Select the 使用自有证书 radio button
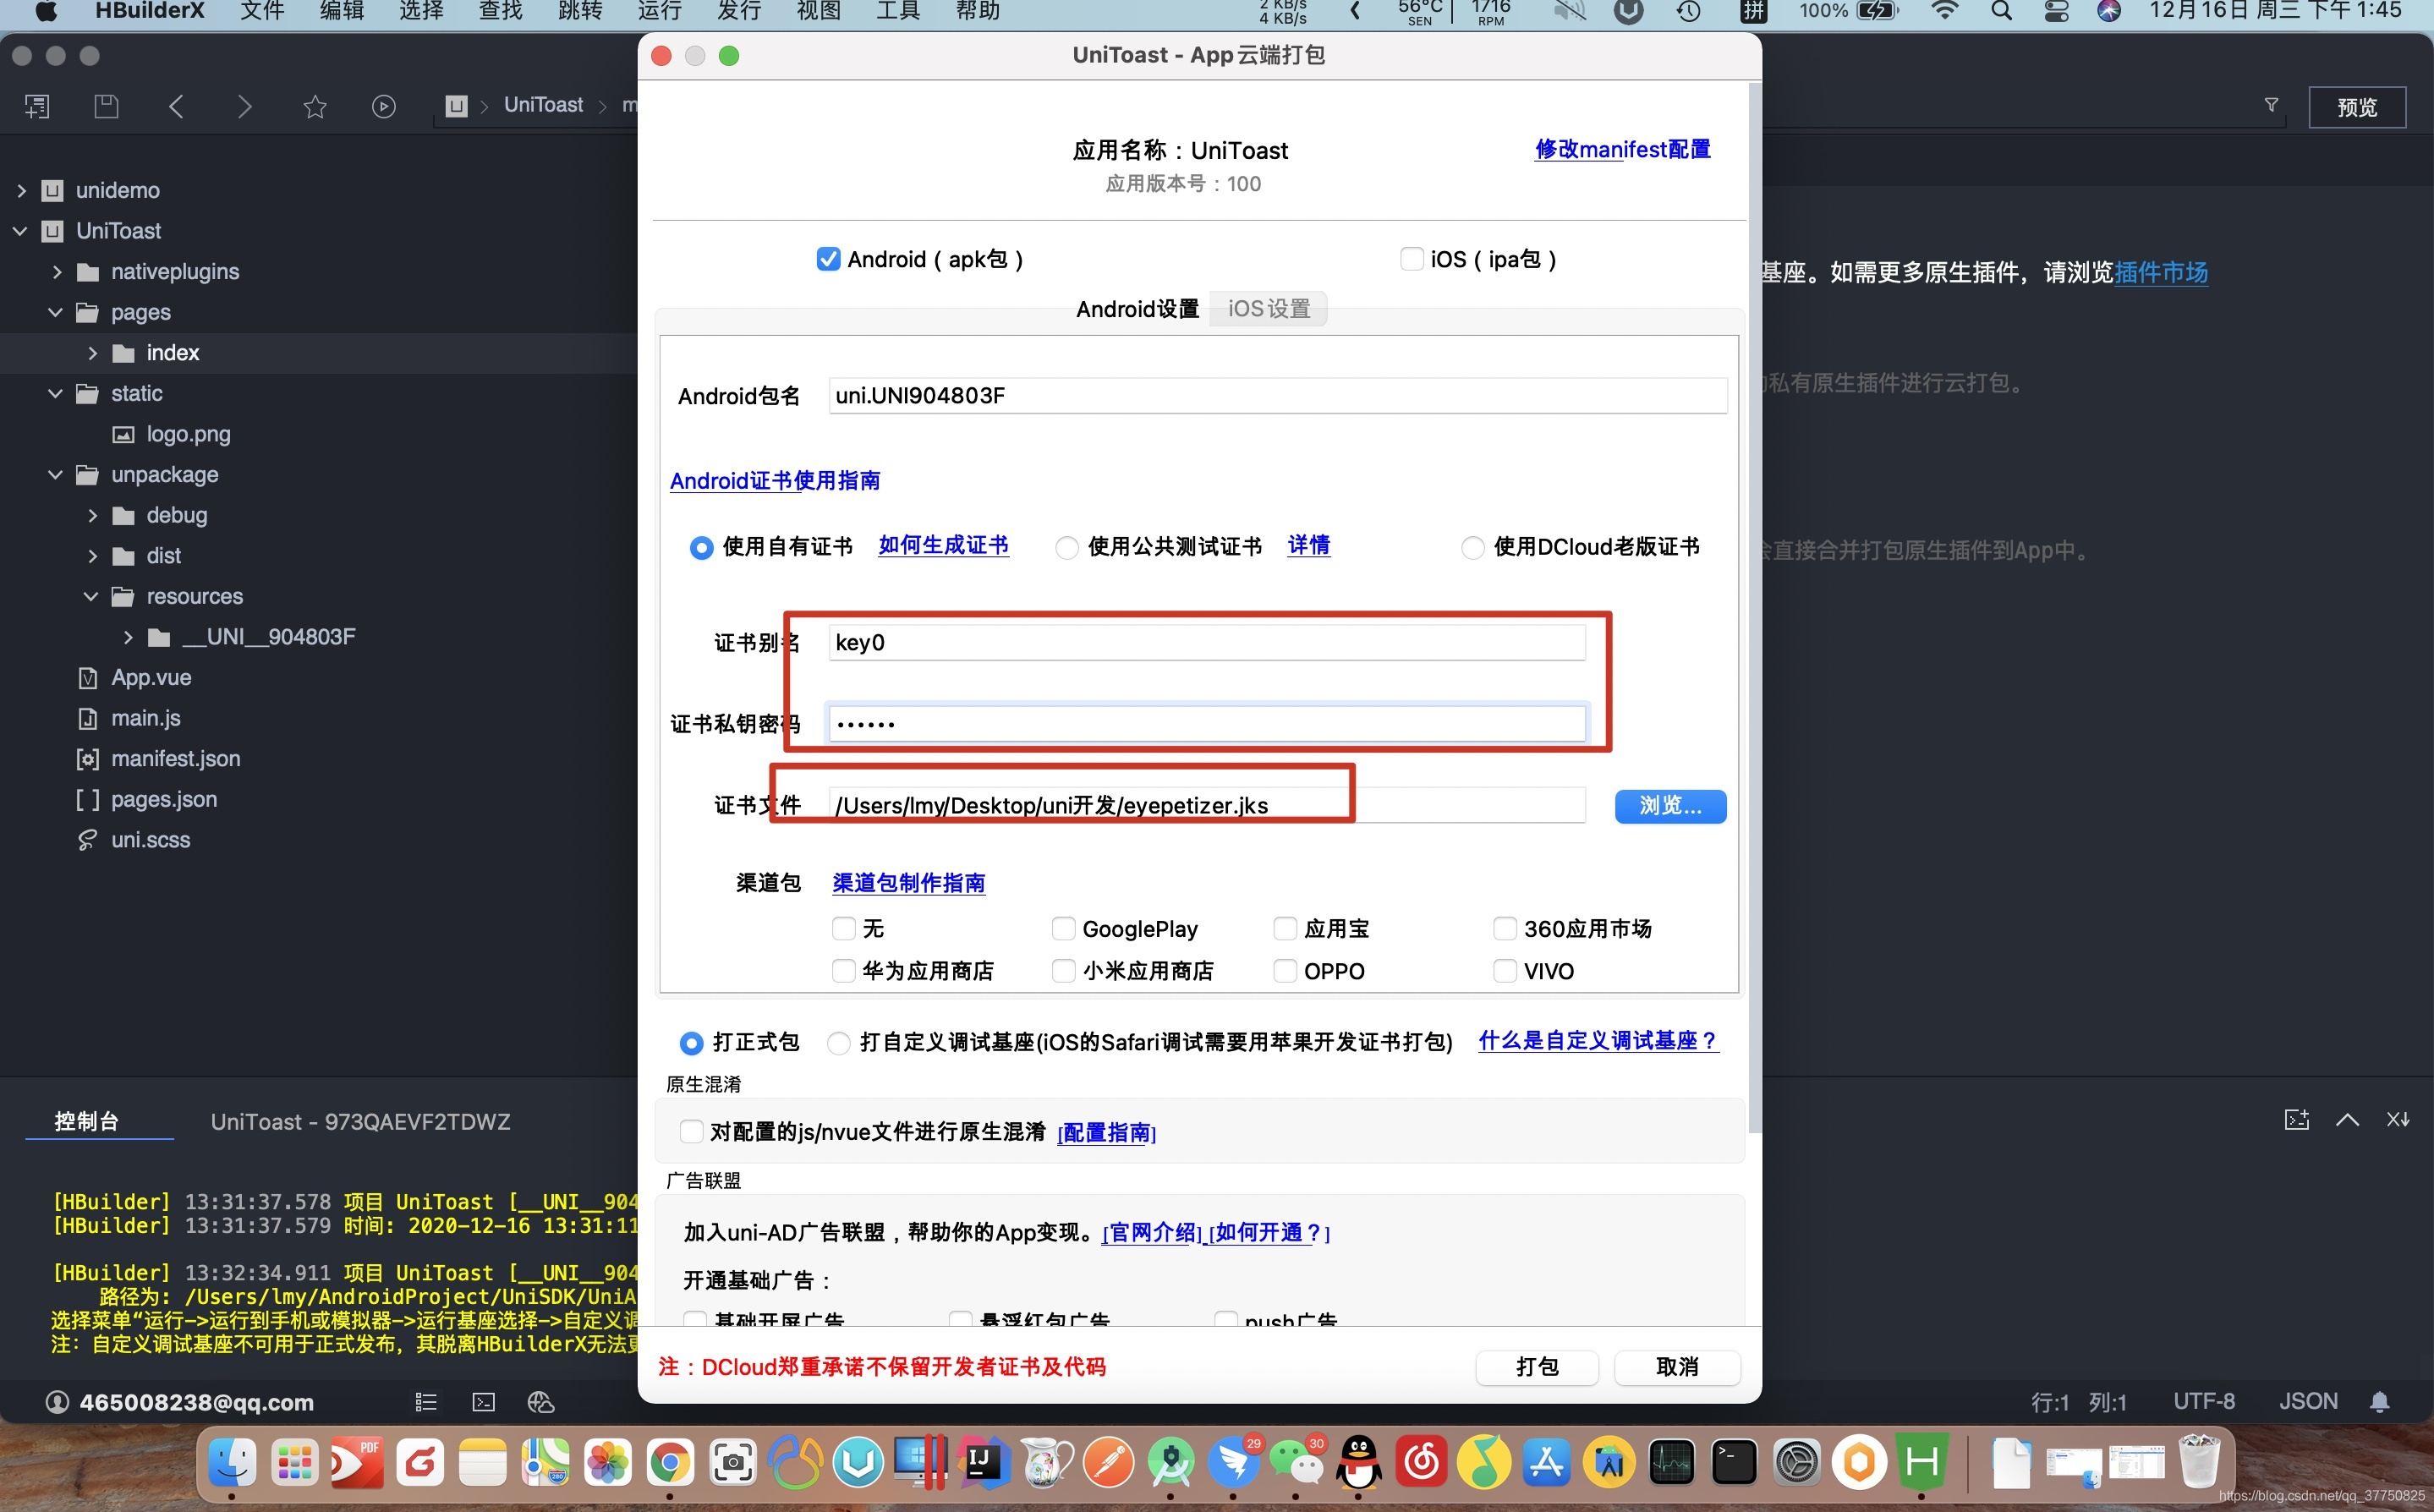2434x1512 pixels. tap(701, 547)
